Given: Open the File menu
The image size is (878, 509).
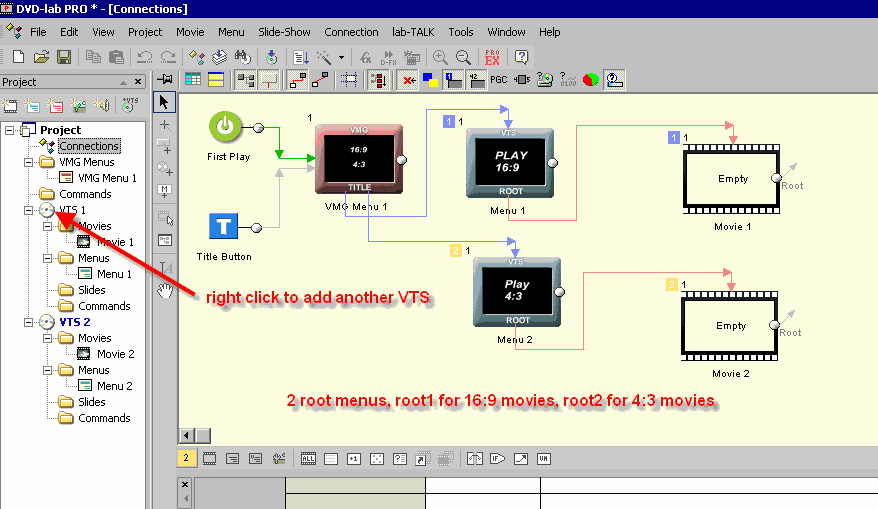Looking at the screenshot, I should tap(38, 32).
